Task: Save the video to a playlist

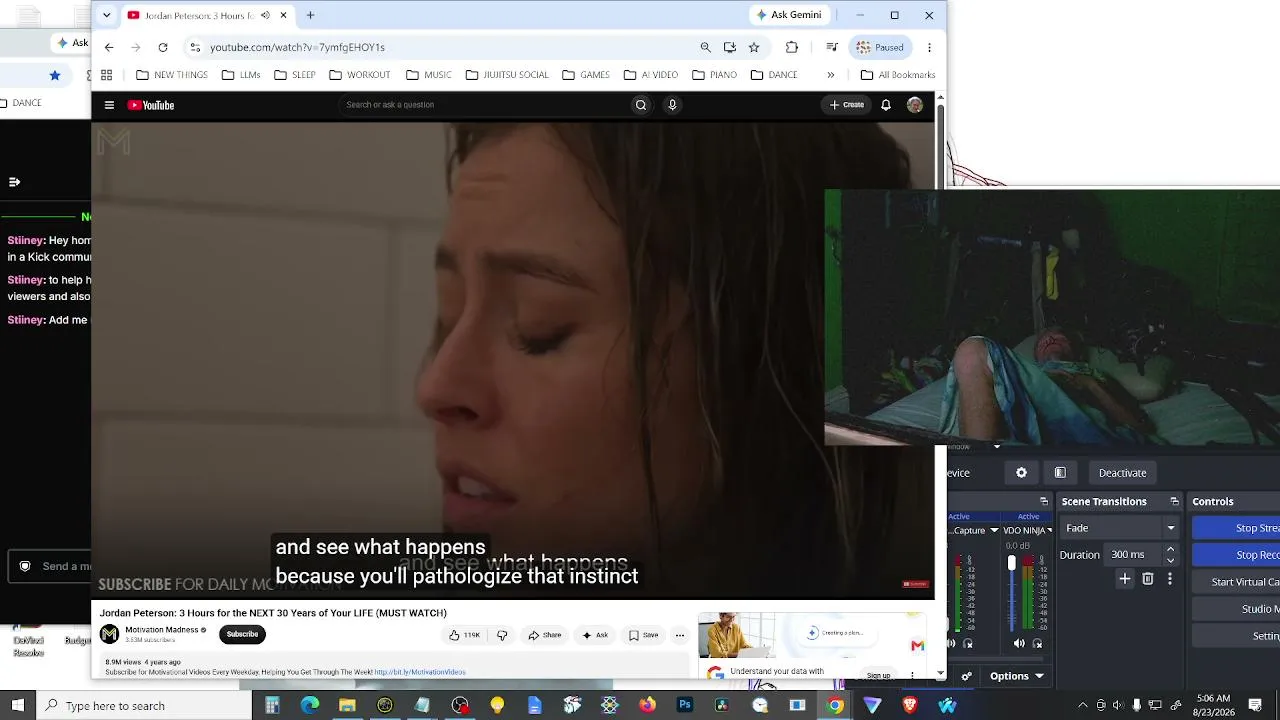Action: [x=643, y=635]
